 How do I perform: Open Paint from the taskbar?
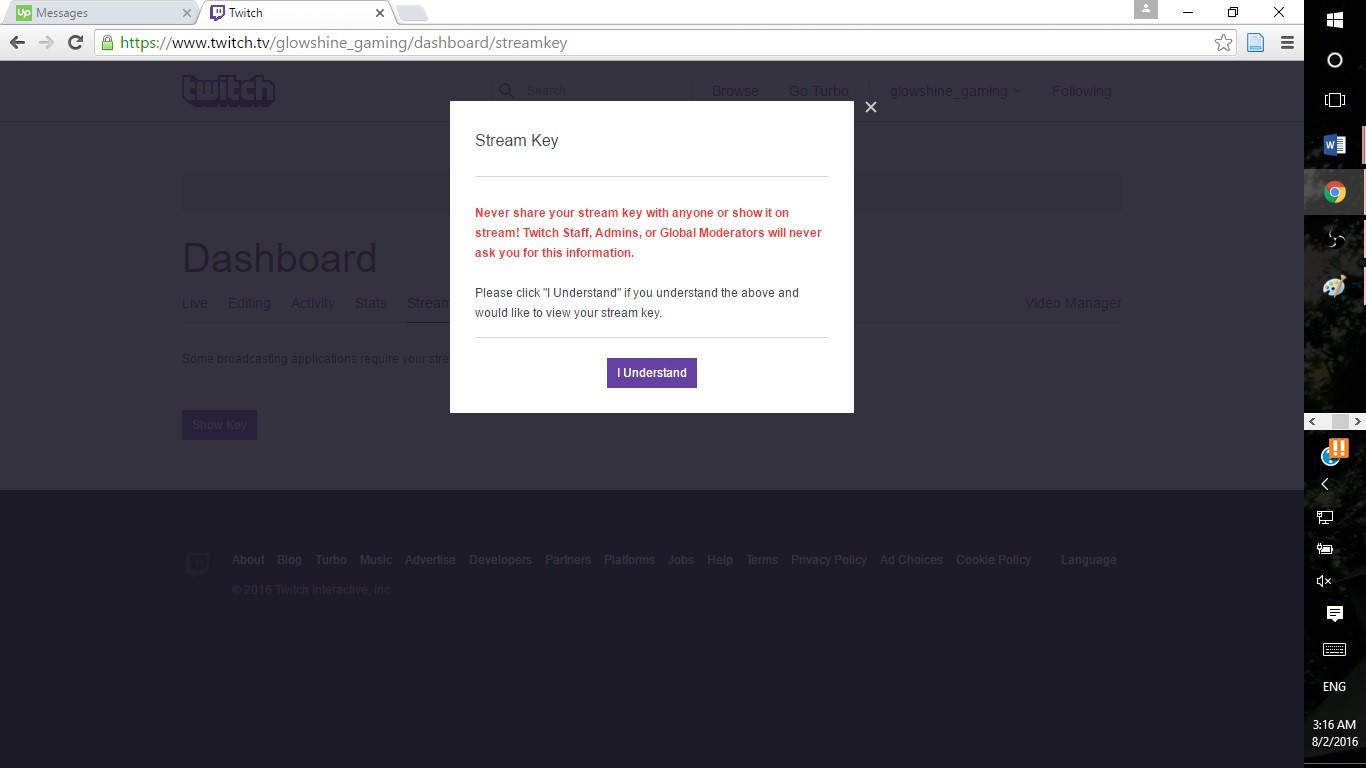1335,286
